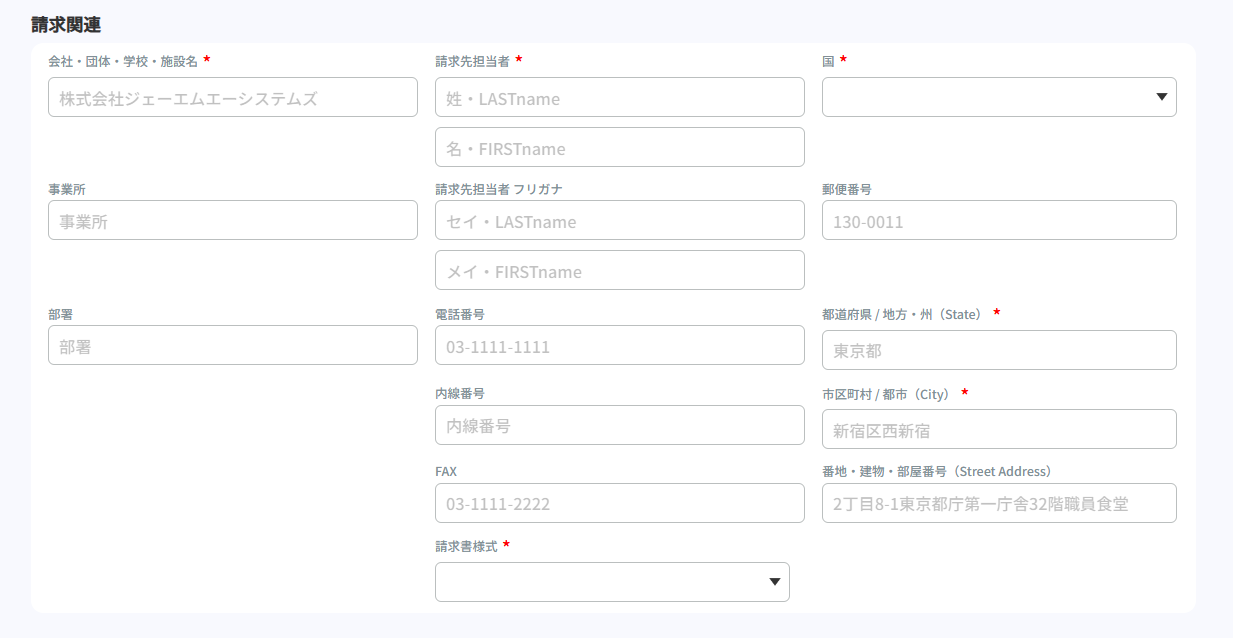Click the セイ・LASTname furigana field
Viewport: 1233px width, 638px height.
click(x=619, y=220)
